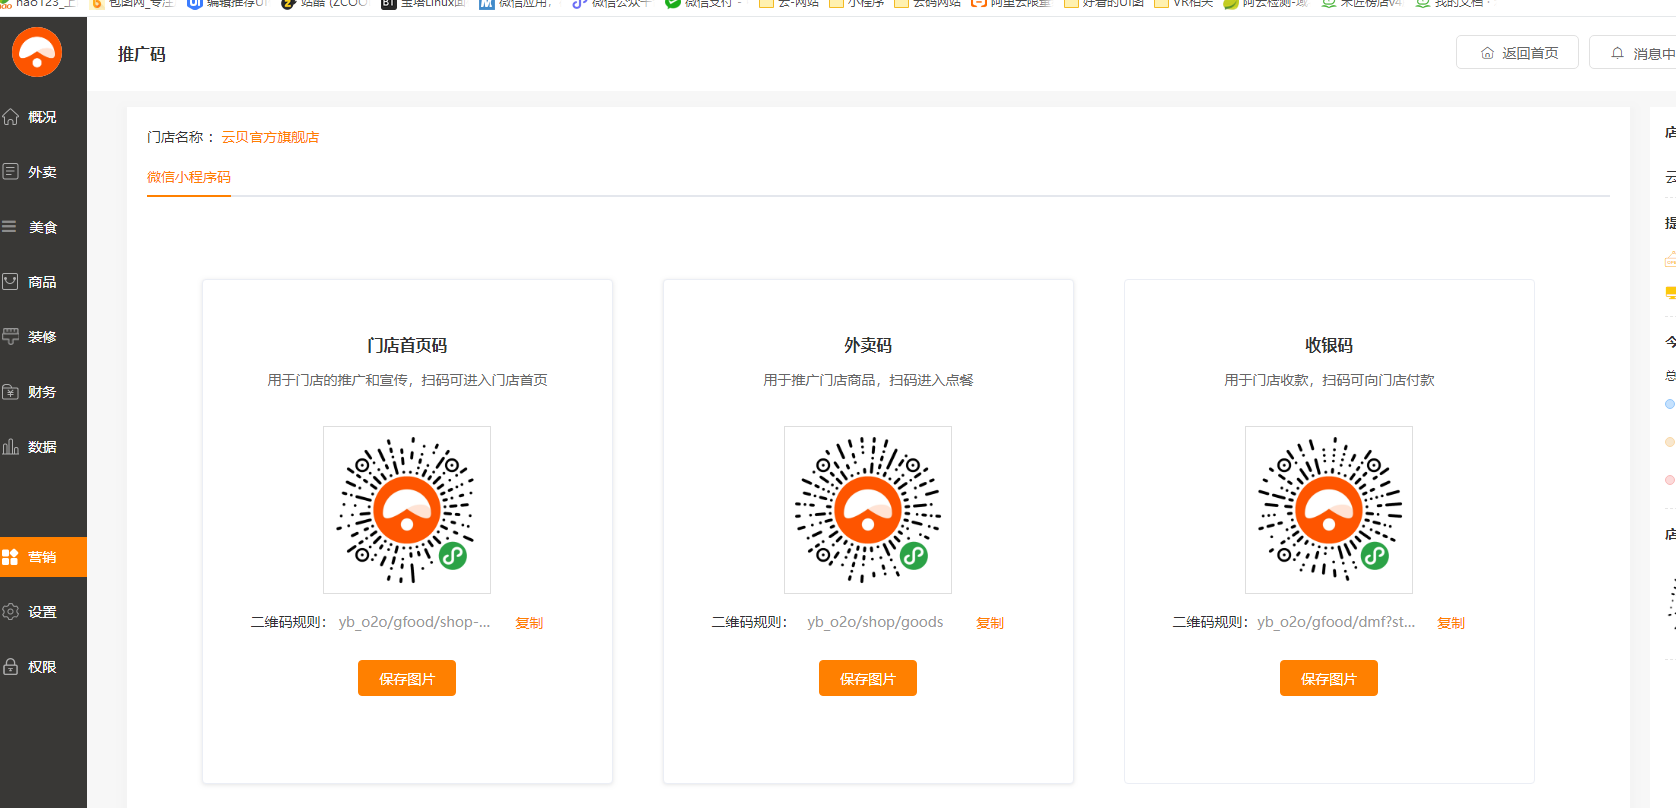Open 财务 menu item

[x=43, y=392]
